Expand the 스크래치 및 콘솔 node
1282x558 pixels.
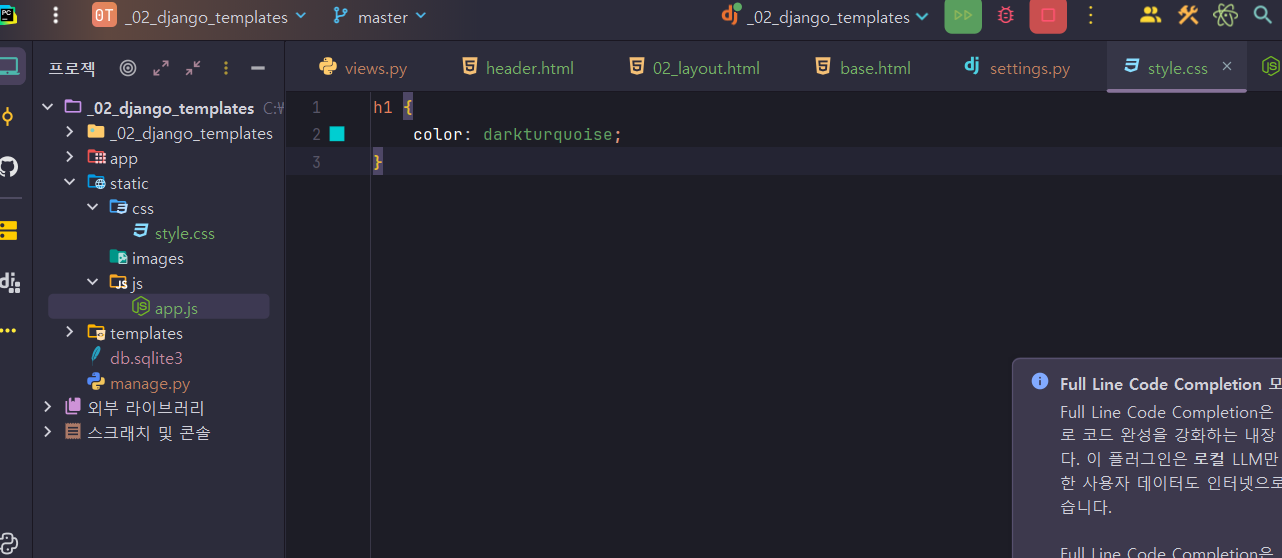click(x=47, y=433)
